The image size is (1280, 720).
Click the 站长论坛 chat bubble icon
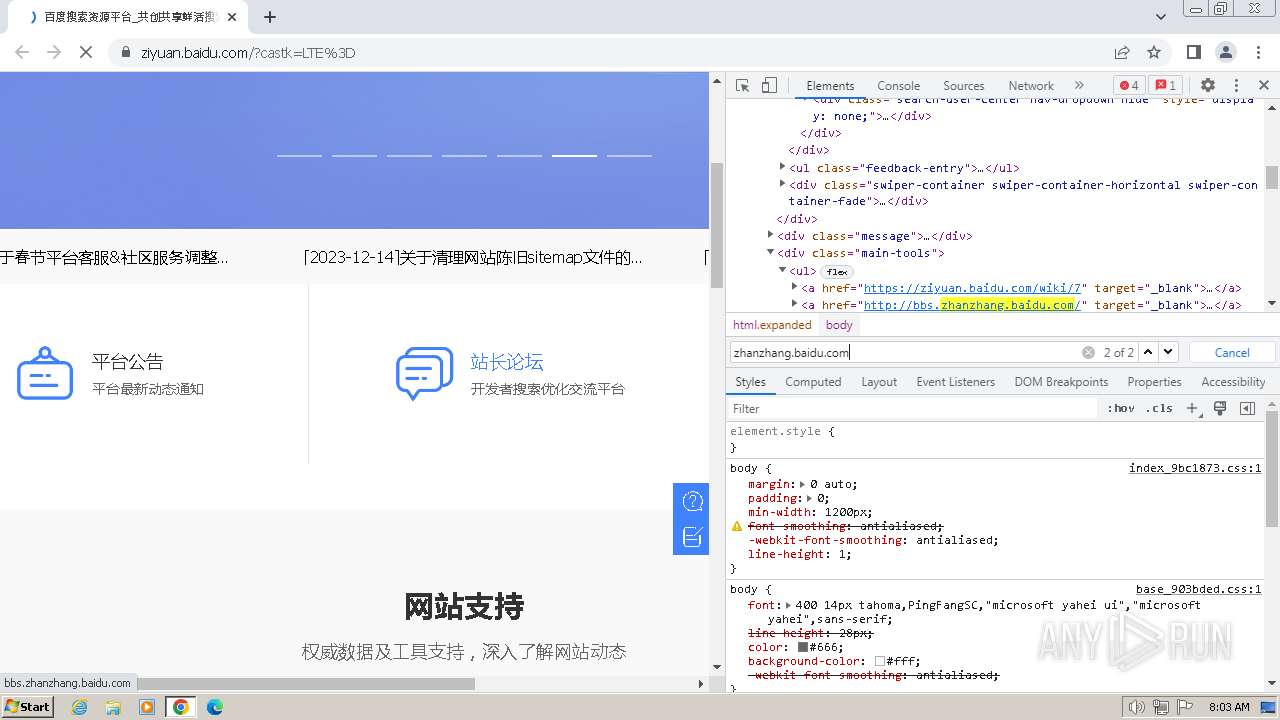[x=425, y=373]
